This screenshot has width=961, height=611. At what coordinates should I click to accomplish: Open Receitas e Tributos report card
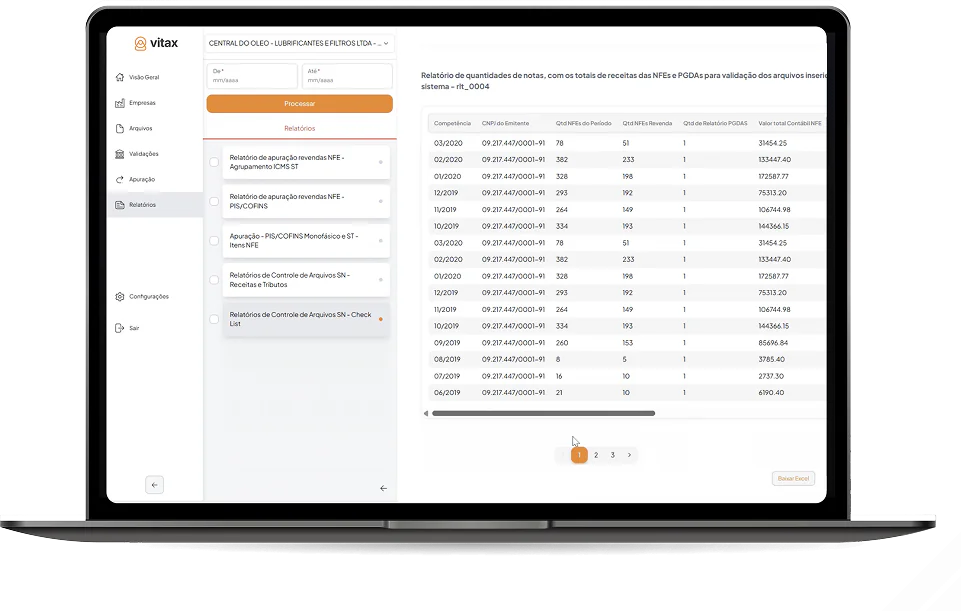pyautogui.click(x=306, y=280)
